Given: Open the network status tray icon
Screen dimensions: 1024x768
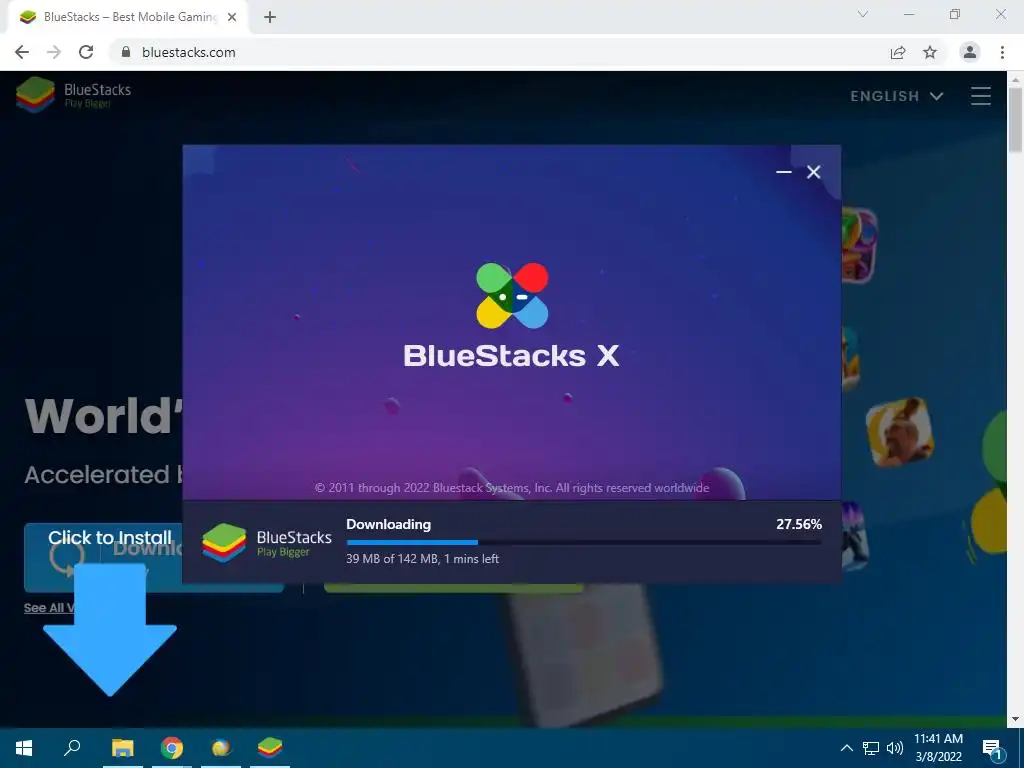Looking at the screenshot, I should [x=871, y=748].
